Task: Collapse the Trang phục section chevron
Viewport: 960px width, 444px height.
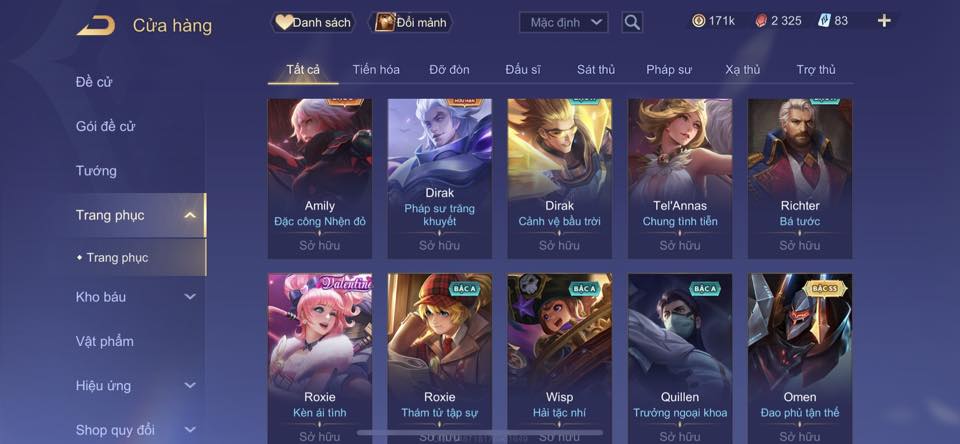Action: tap(190, 215)
